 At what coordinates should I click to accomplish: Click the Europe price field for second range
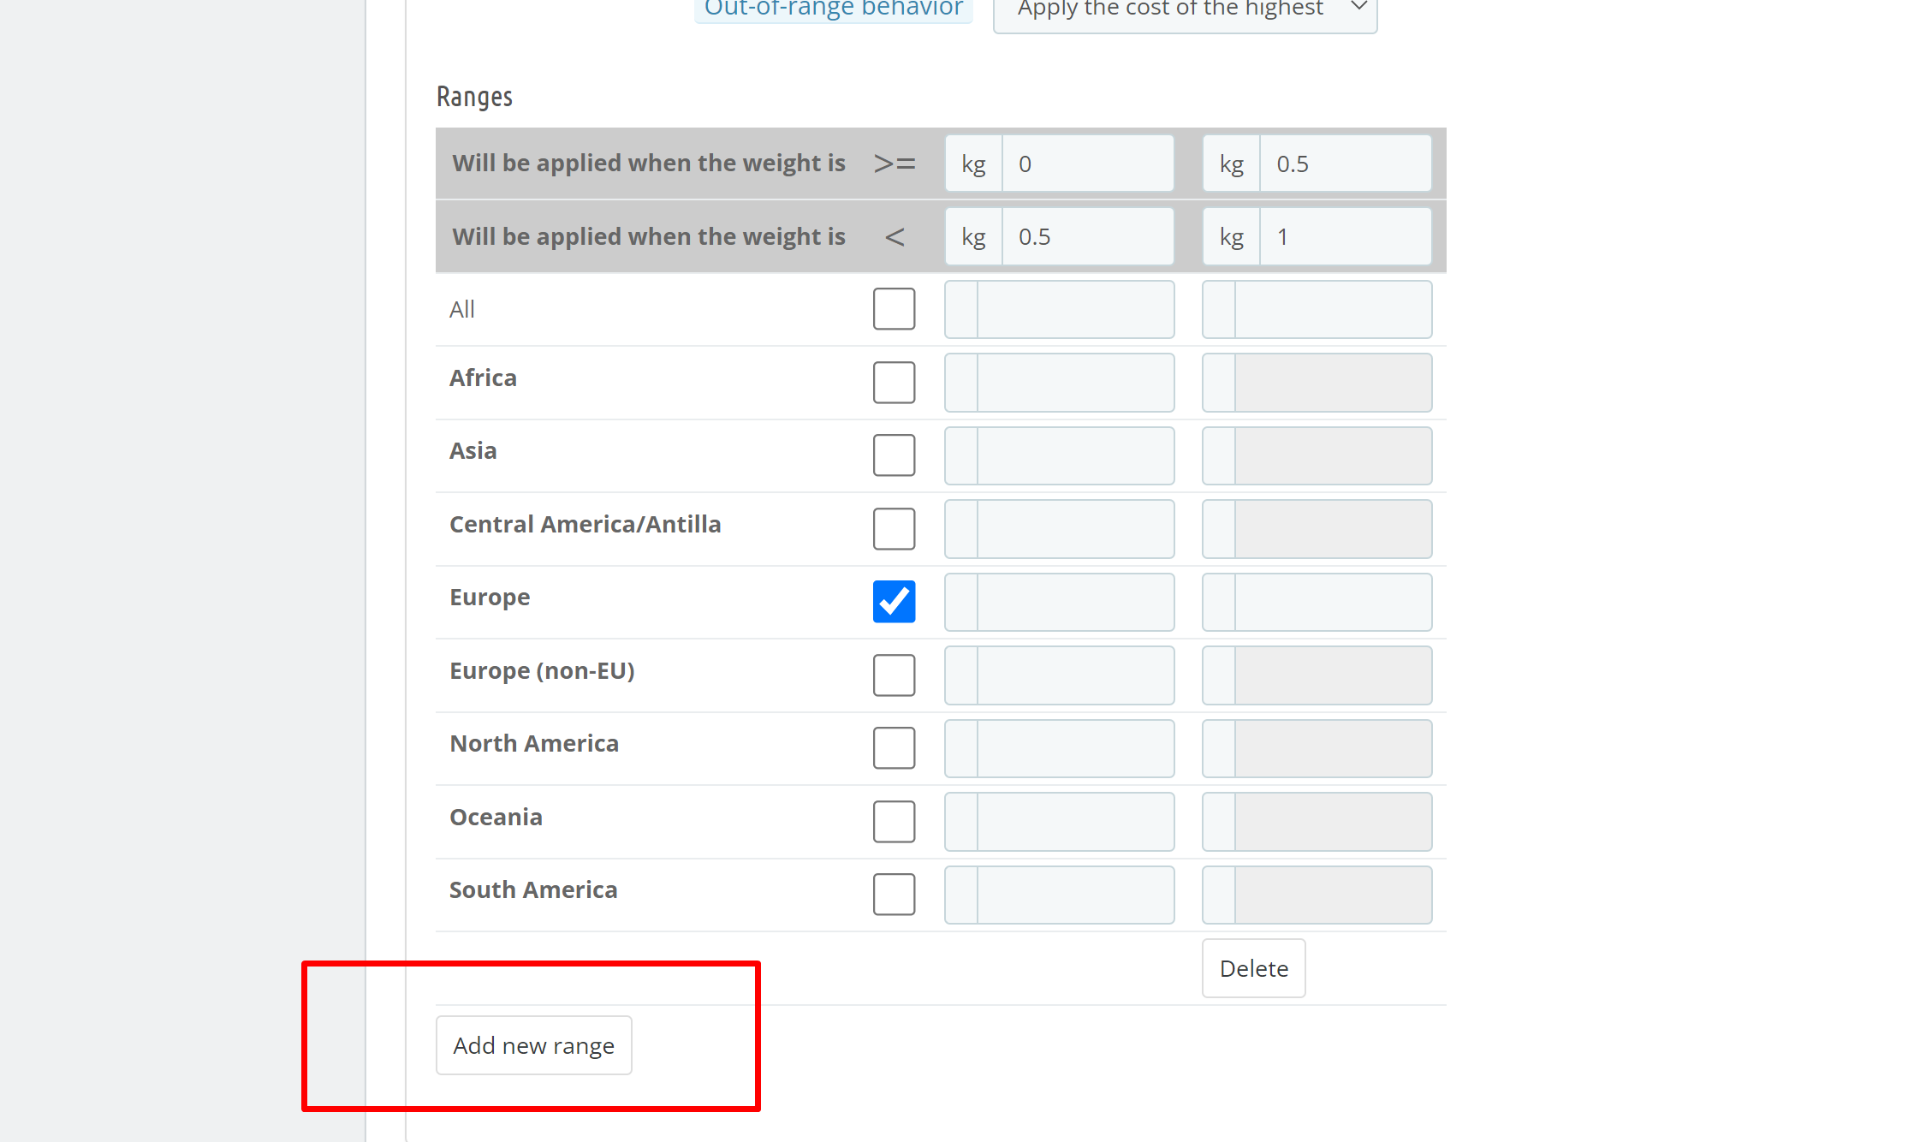point(1332,602)
